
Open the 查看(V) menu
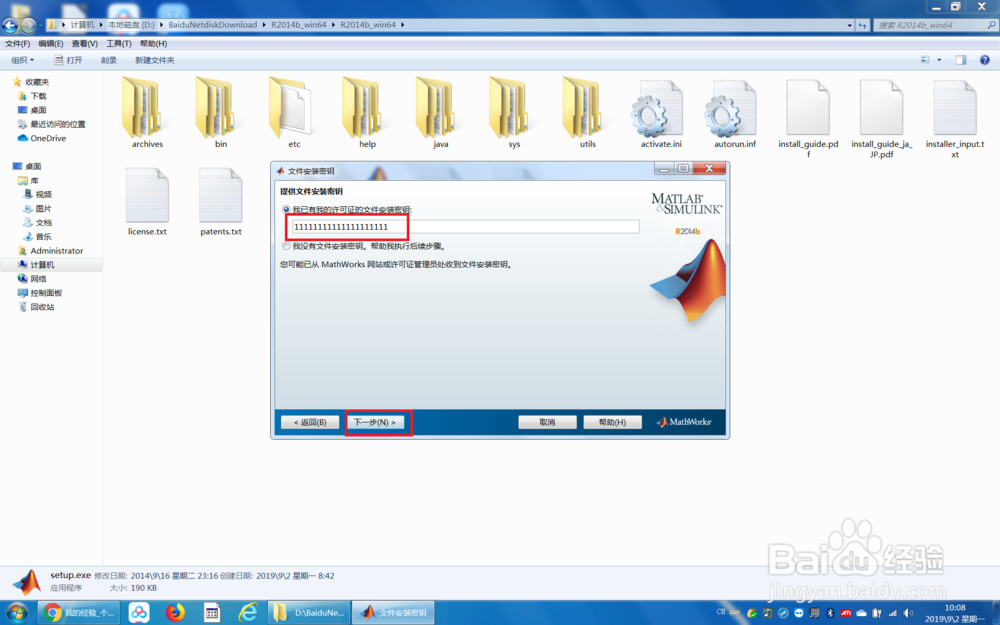tap(84, 43)
